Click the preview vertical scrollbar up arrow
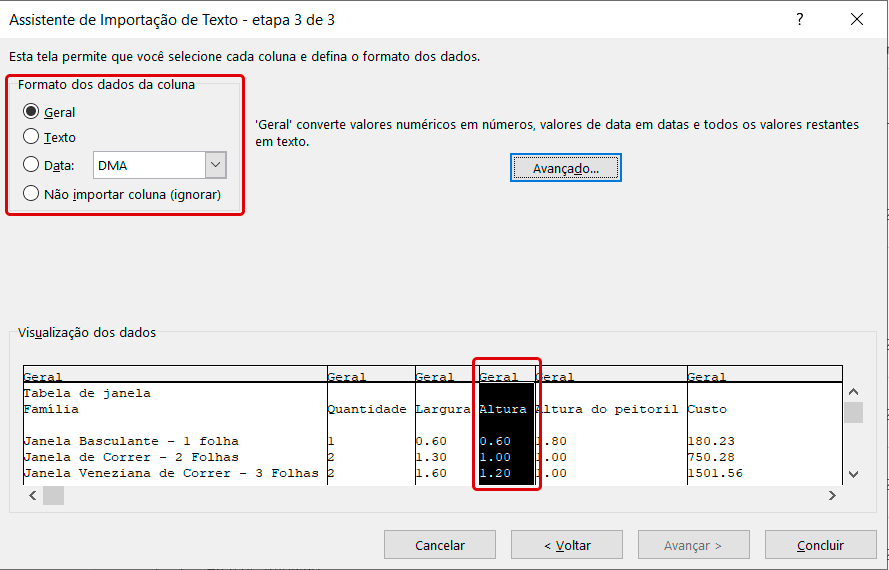Image resolution: width=889 pixels, height=570 pixels. pos(852,391)
